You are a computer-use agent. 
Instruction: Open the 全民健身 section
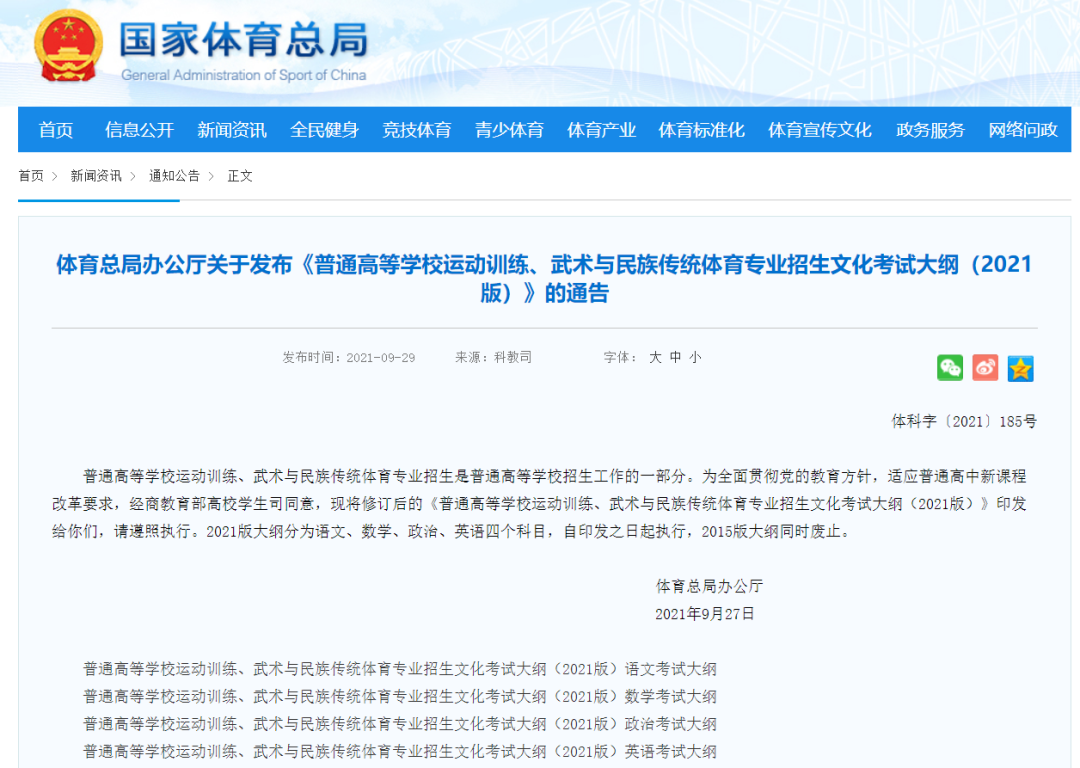(324, 129)
